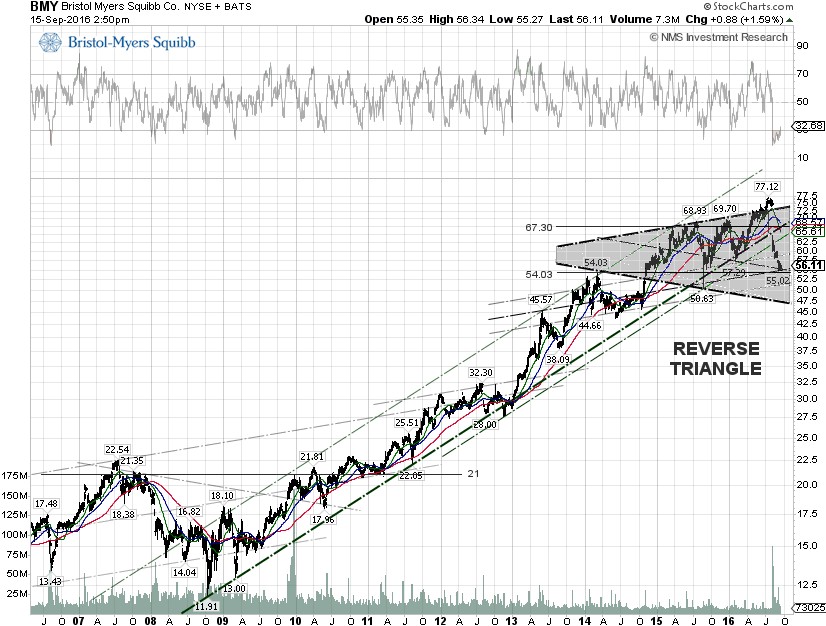Click the up-arrow beside the change percentage
The image size is (826, 626).
coord(789,20)
